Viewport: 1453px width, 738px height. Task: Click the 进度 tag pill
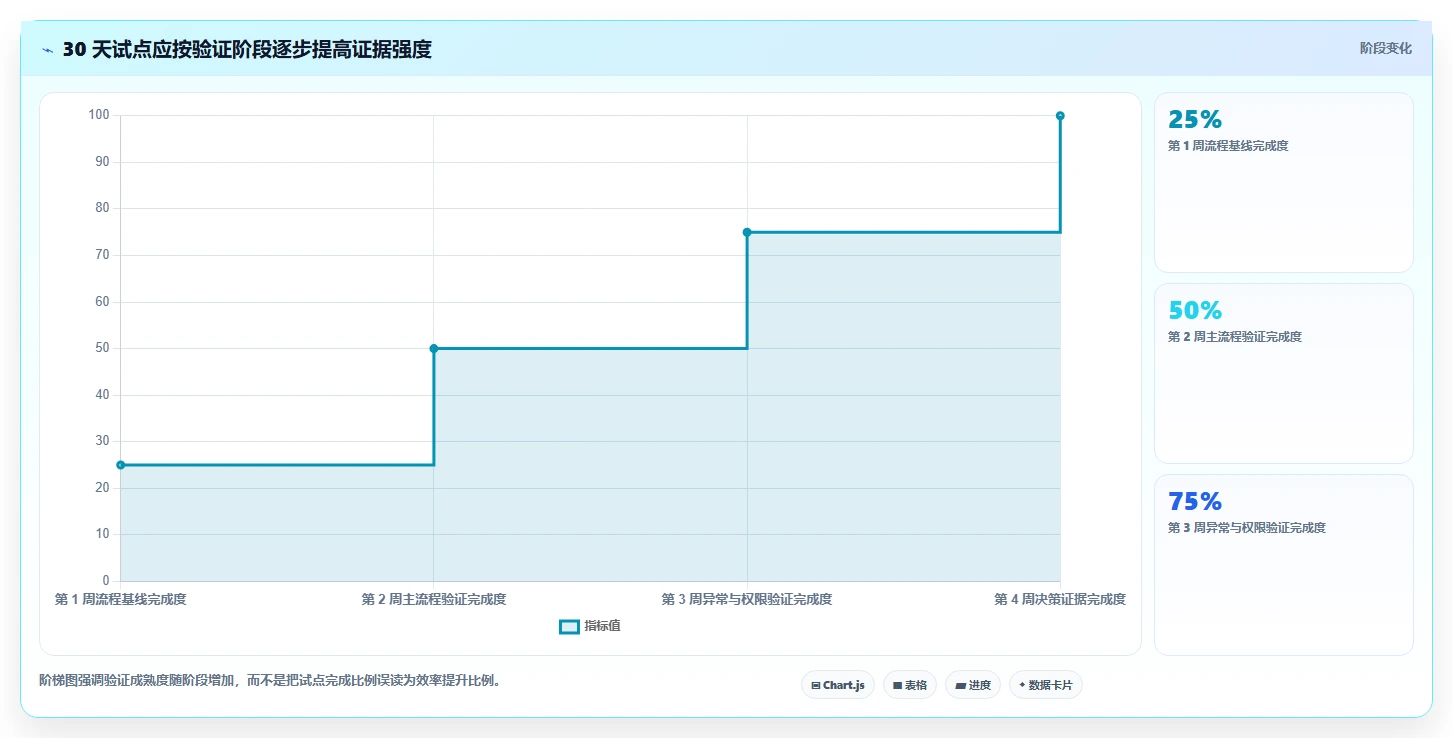click(x=973, y=685)
